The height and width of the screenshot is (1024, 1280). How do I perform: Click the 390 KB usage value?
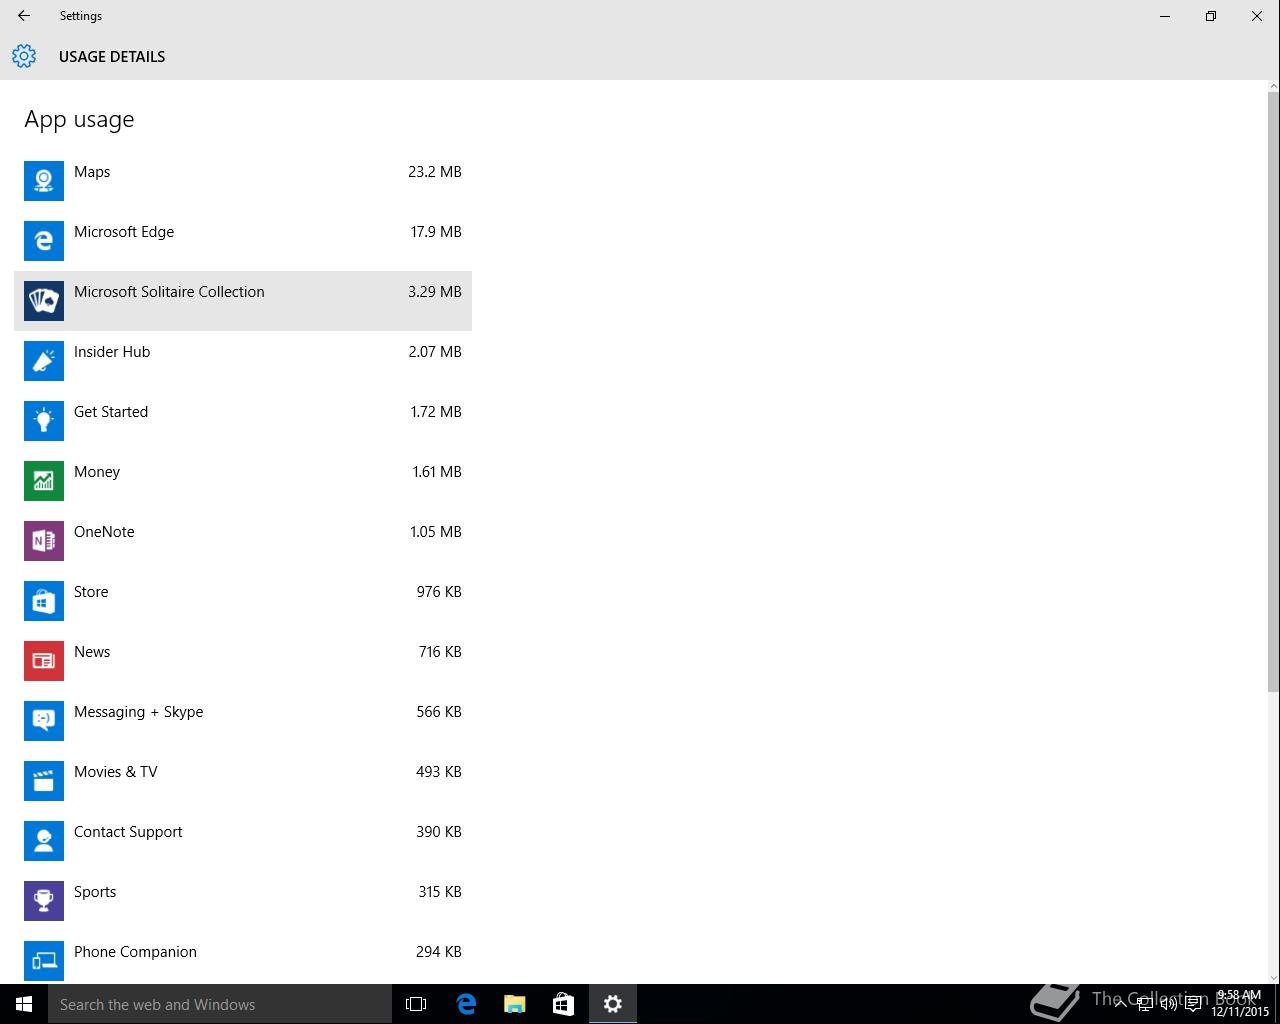pyautogui.click(x=439, y=832)
